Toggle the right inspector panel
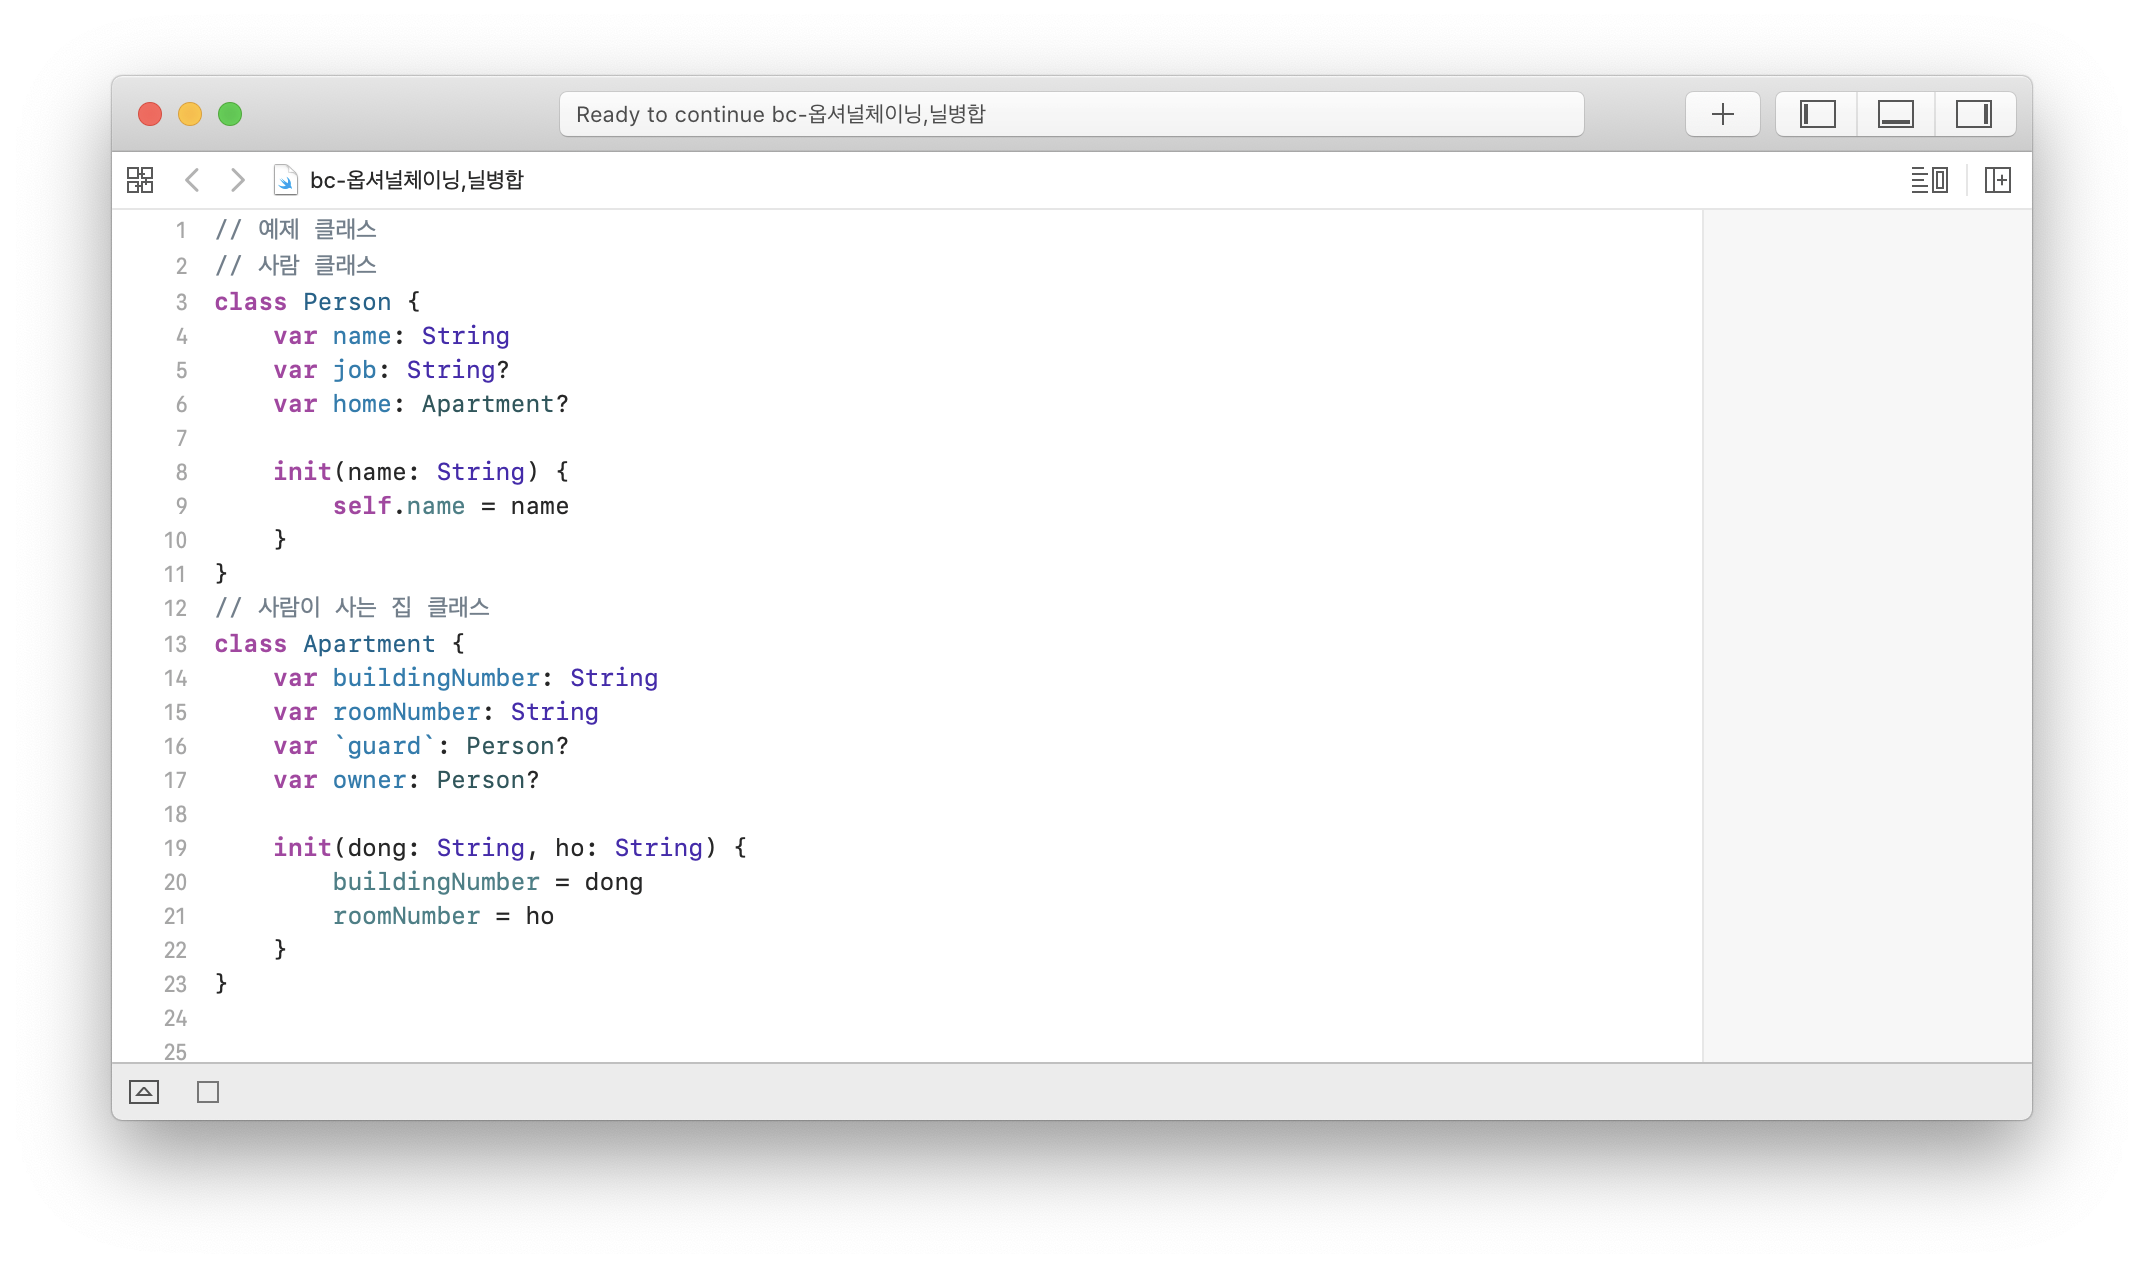The image size is (2144, 1268). coord(1973,114)
